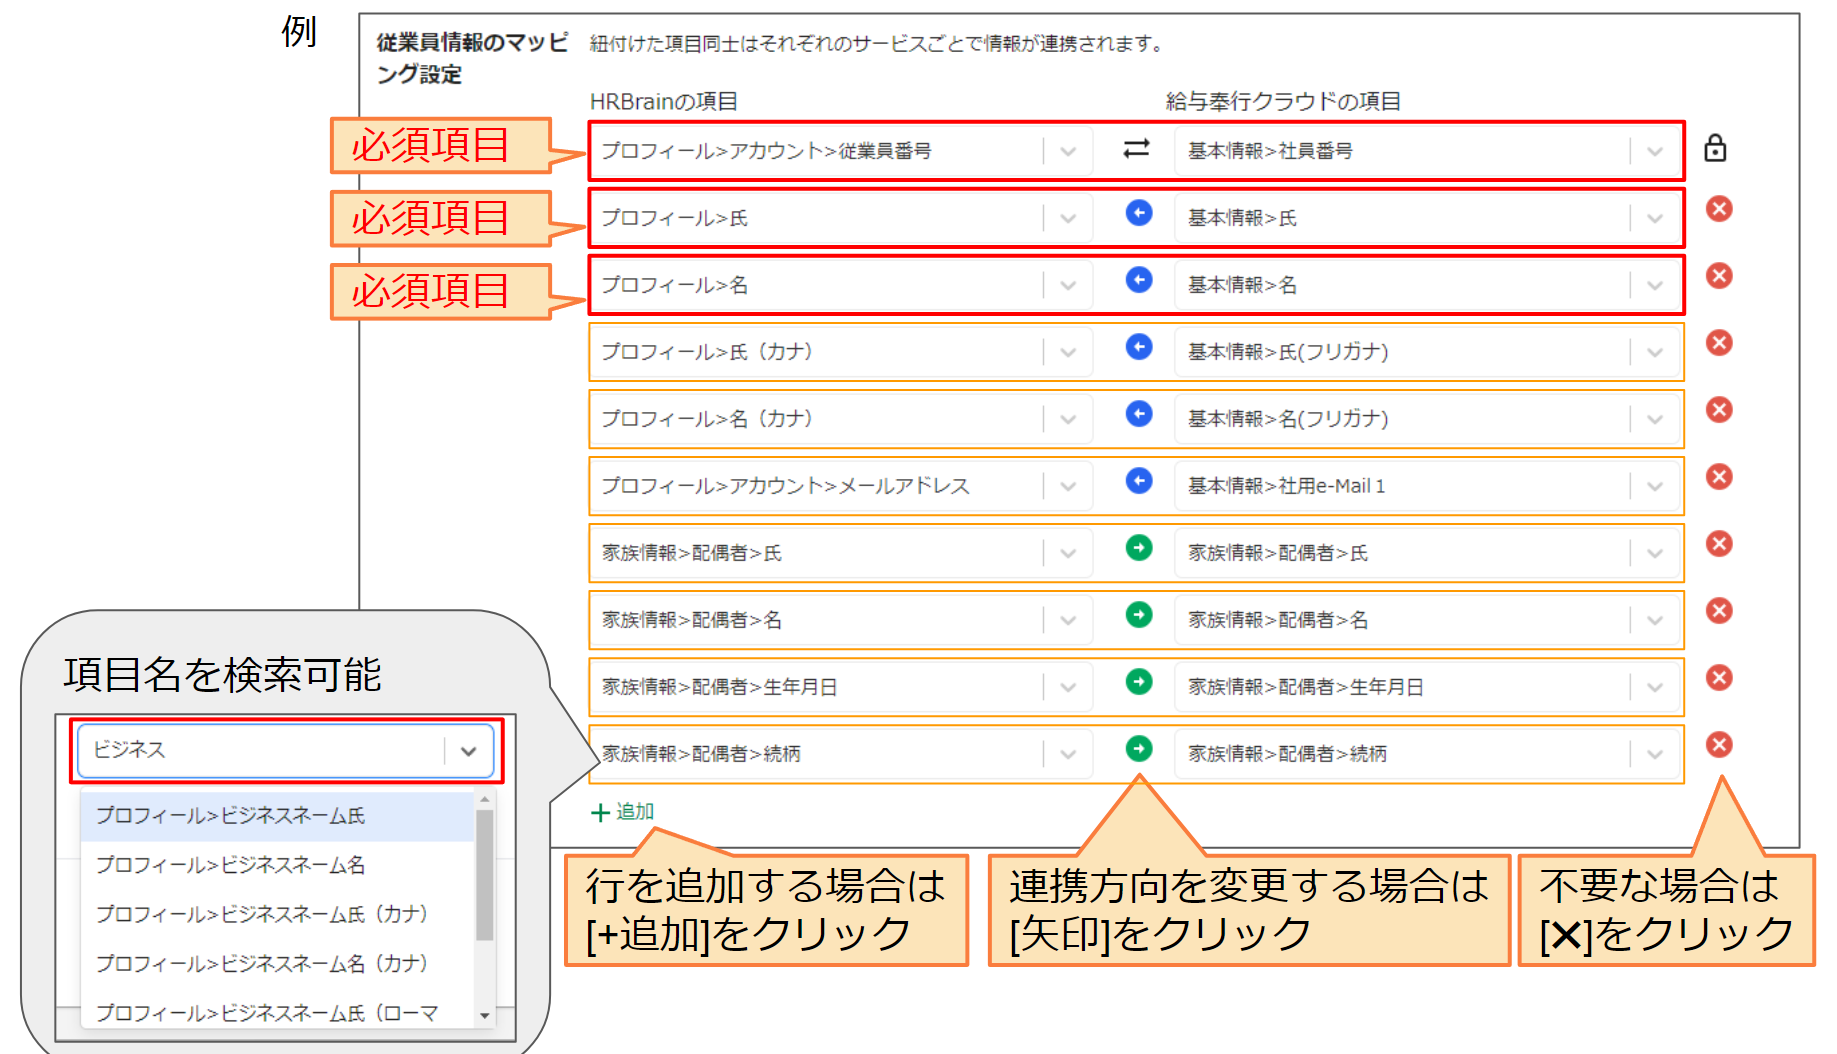Select option ビジネスネーム氏（カナ）
This screenshot has height=1054, width=1837.
pos(276,914)
